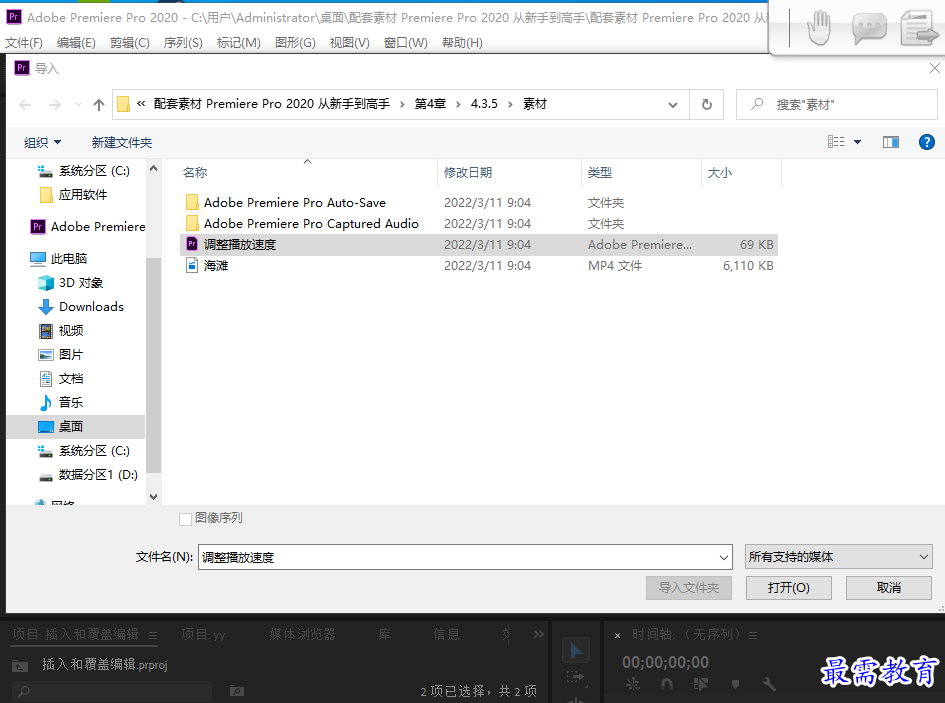
Task: Select Adobe Premiere Pro Captured Audio folder
Action: point(311,224)
